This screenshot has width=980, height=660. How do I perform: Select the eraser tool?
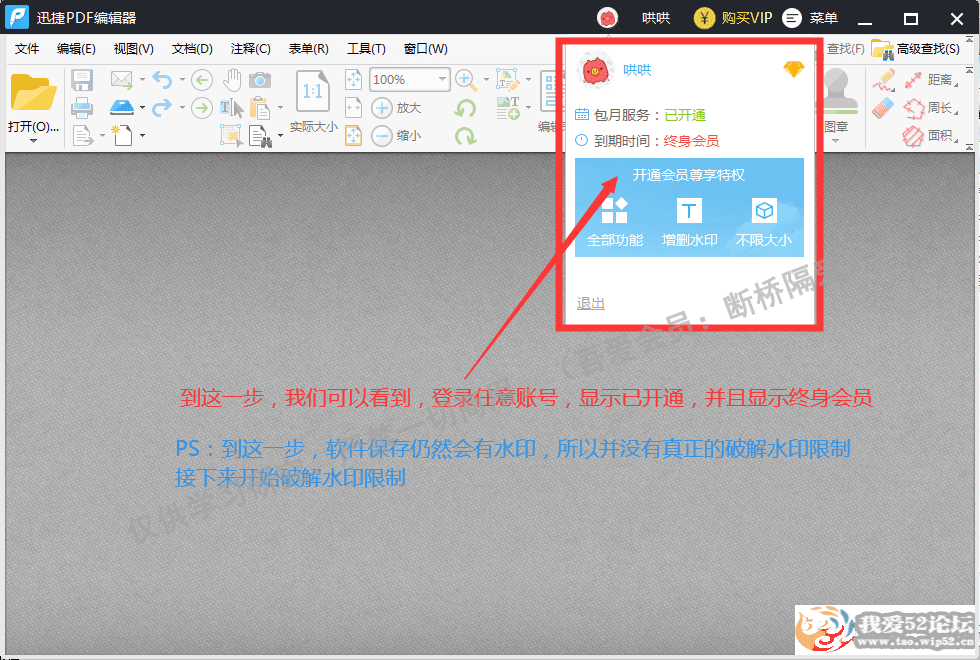883,108
